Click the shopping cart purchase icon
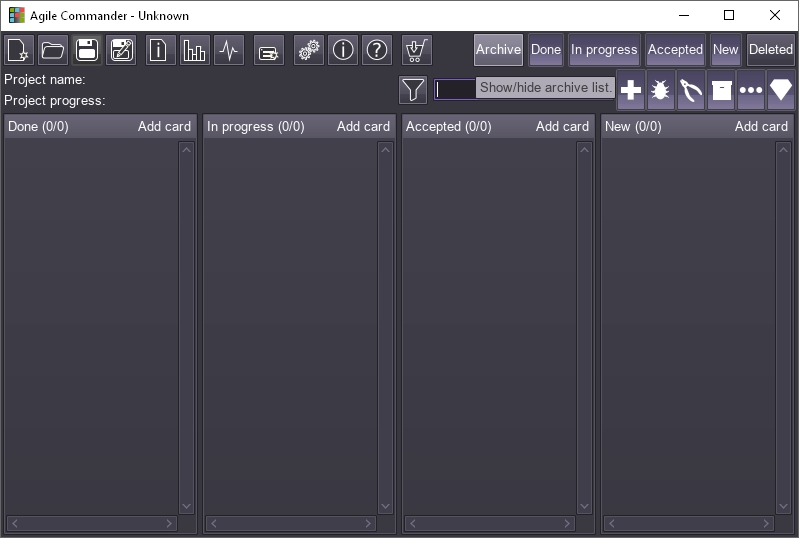799x538 pixels. (x=417, y=50)
